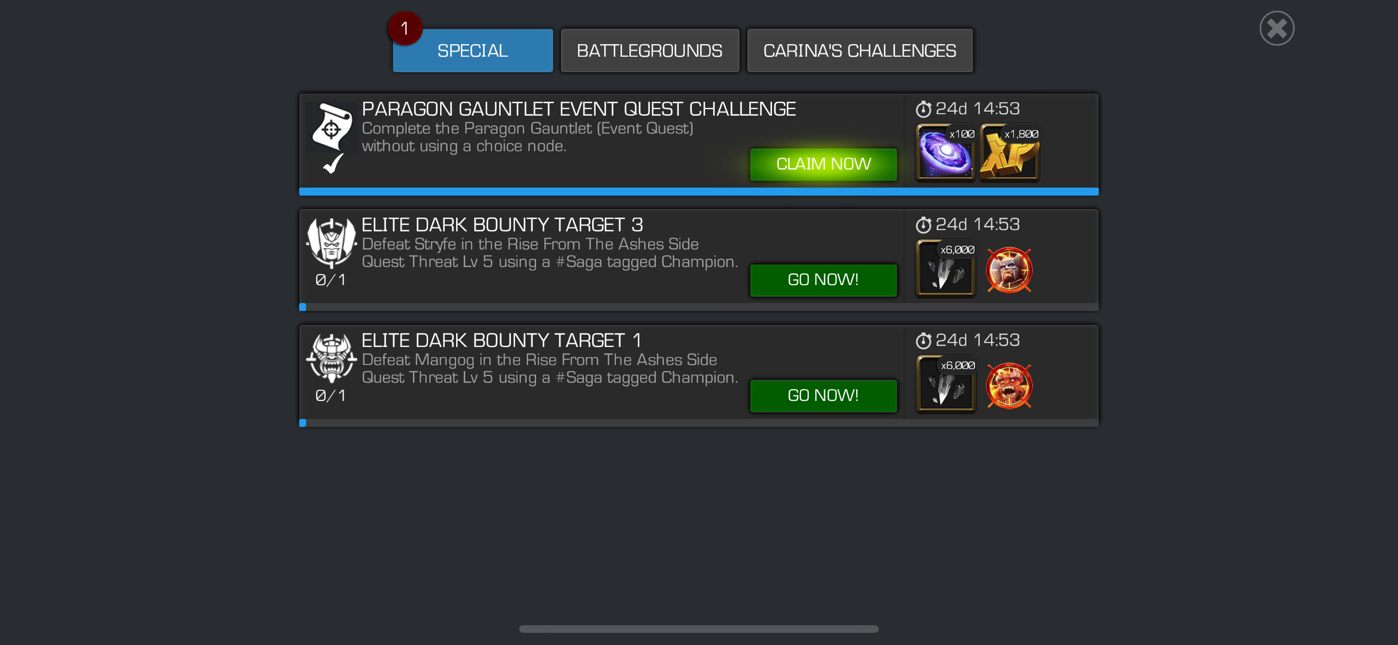View Mangog bounty target badge reward
Image resolution: width=1398 pixels, height=645 pixels.
1009,386
